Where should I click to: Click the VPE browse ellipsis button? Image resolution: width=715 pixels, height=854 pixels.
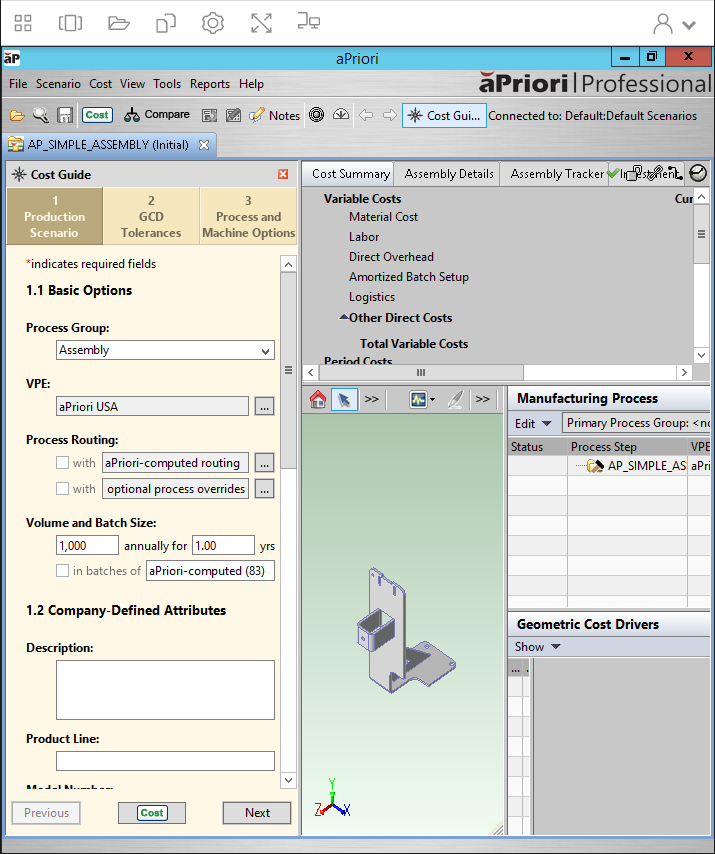pyautogui.click(x=264, y=406)
